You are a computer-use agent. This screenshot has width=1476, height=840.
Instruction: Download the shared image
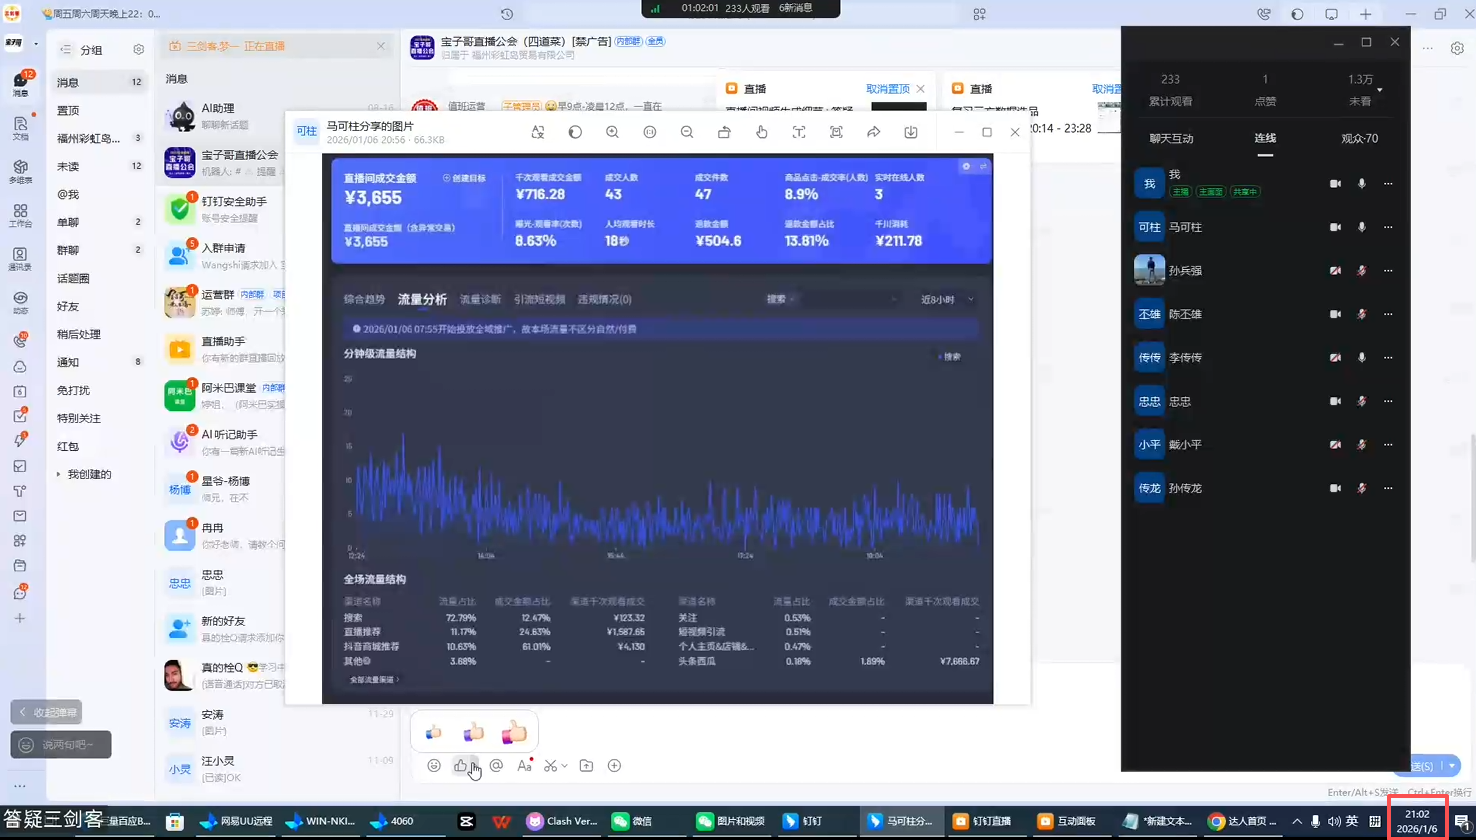pos(911,132)
